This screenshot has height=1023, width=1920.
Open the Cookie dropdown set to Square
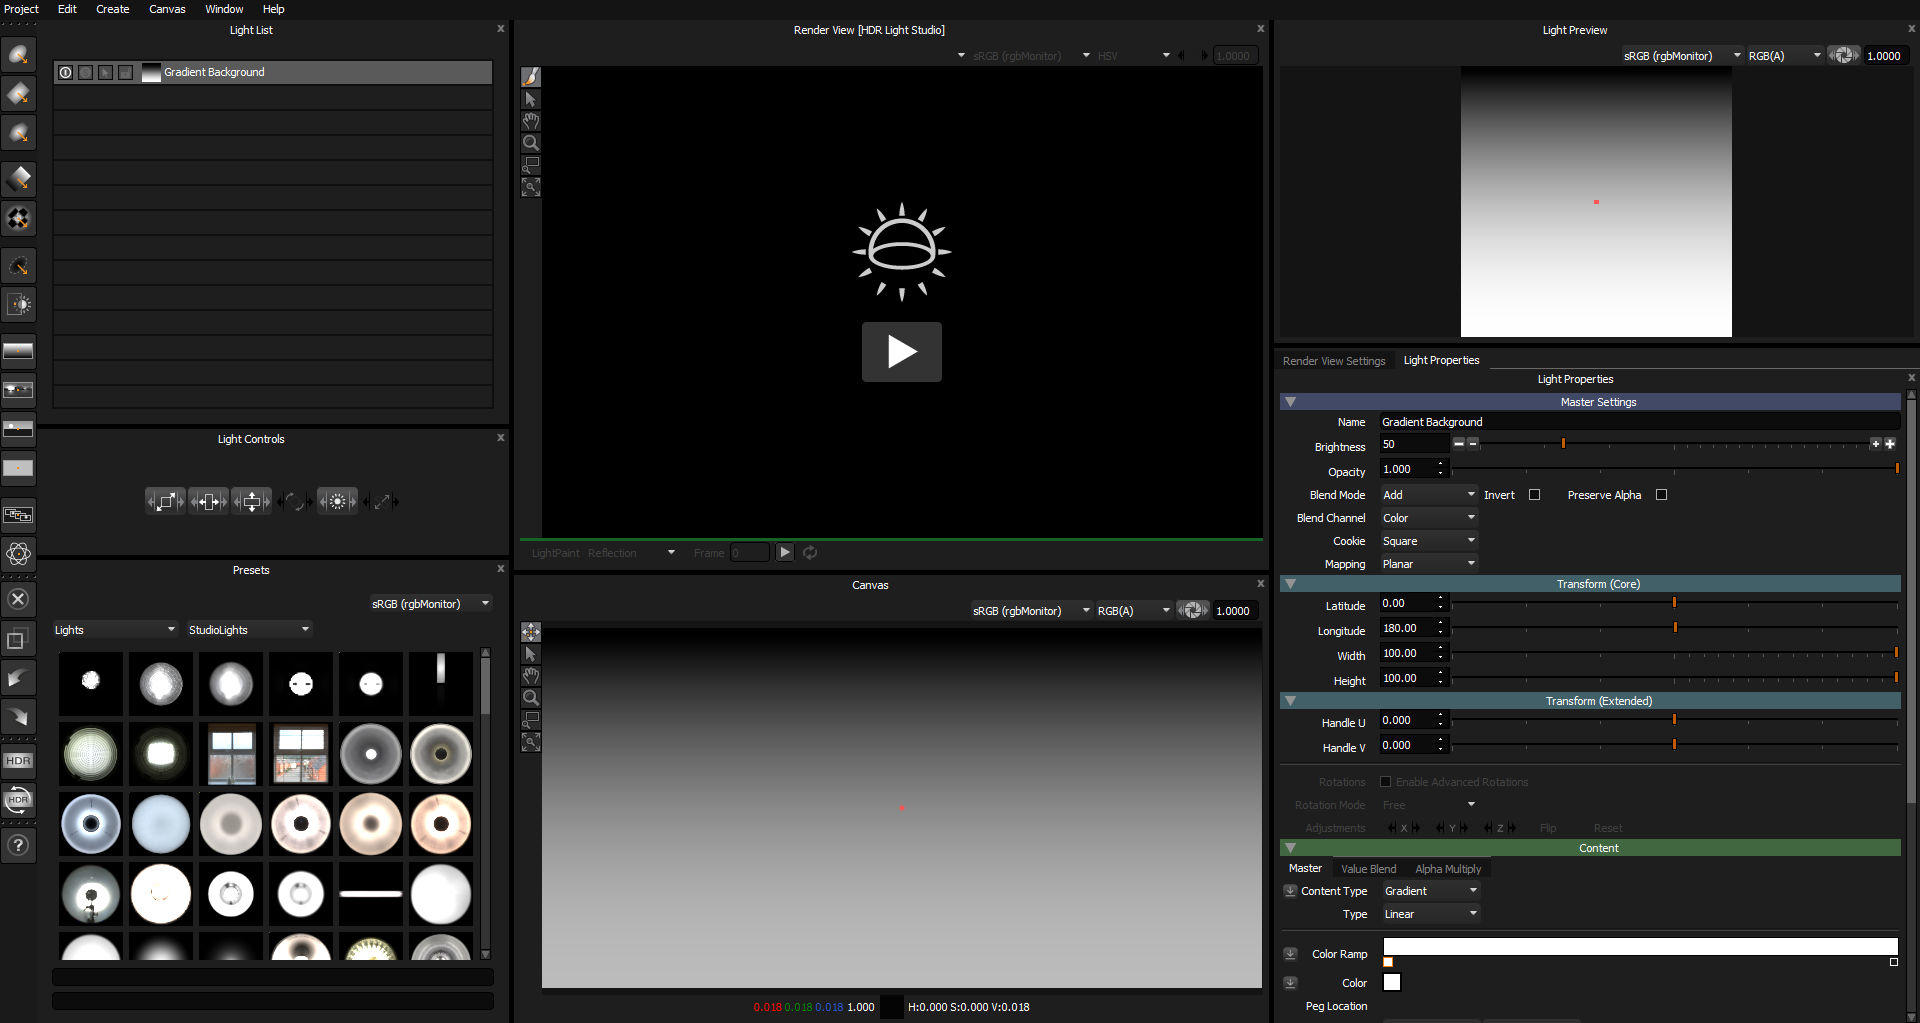[x=1429, y=541]
